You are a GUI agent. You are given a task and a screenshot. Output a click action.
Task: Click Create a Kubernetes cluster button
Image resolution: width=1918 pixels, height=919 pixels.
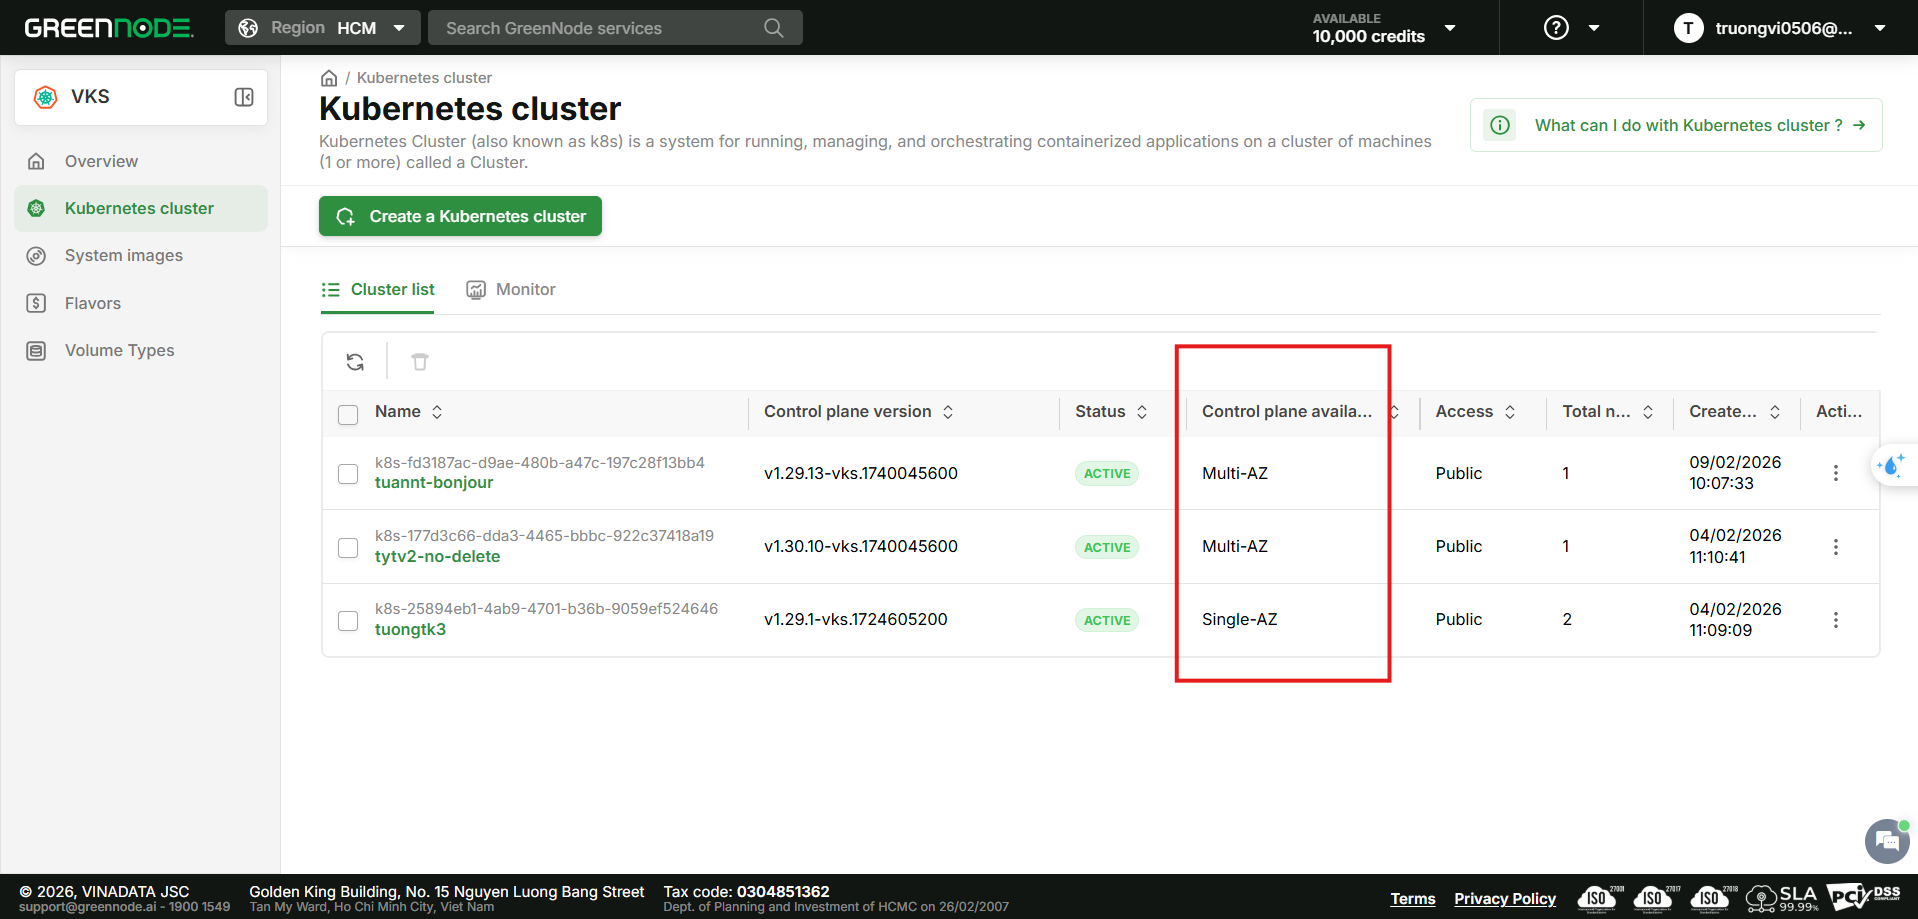[460, 216]
